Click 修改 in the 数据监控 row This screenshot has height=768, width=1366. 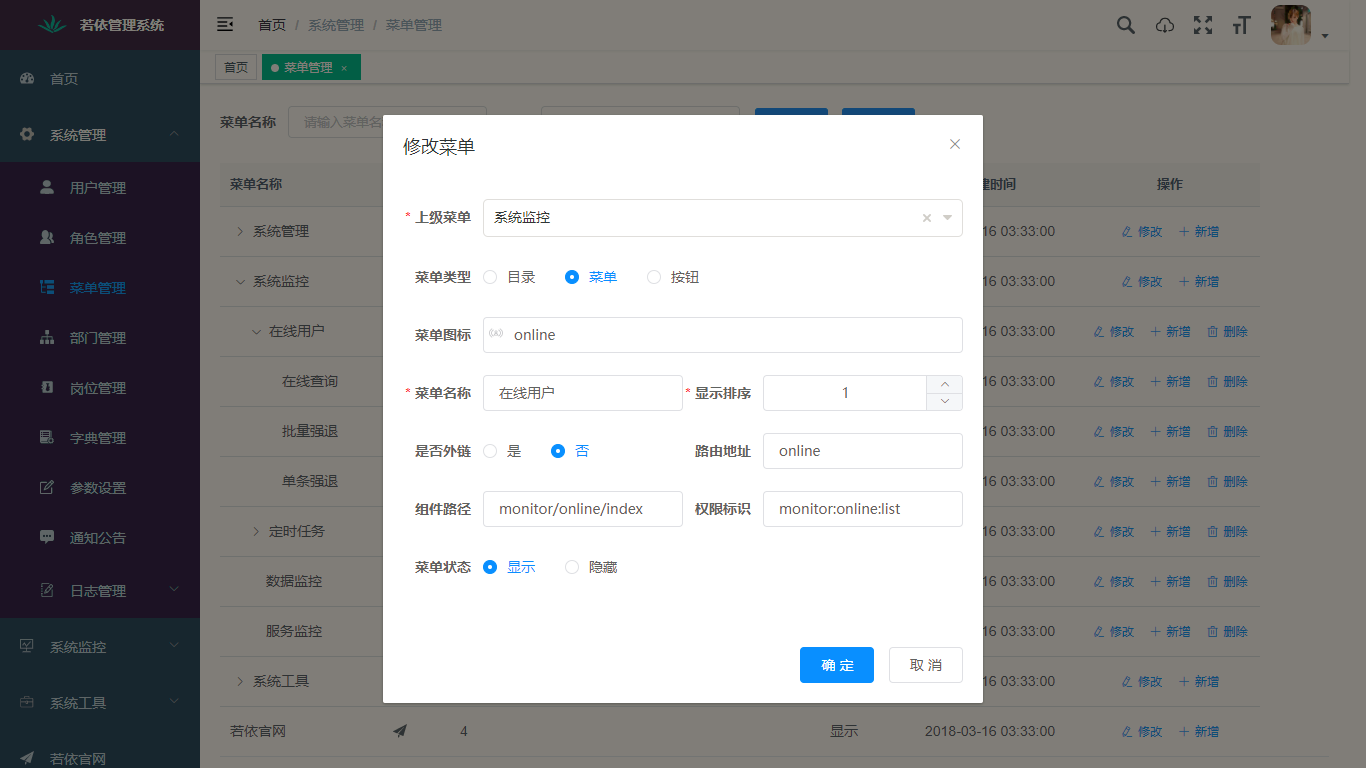1114,581
